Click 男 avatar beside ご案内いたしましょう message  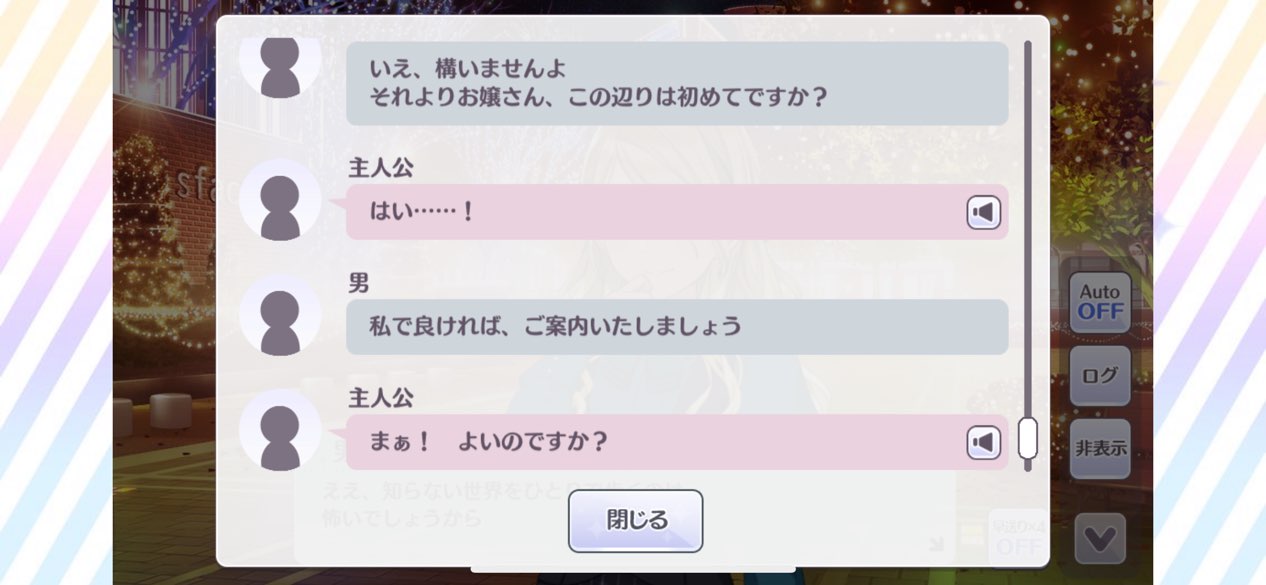tap(280, 315)
